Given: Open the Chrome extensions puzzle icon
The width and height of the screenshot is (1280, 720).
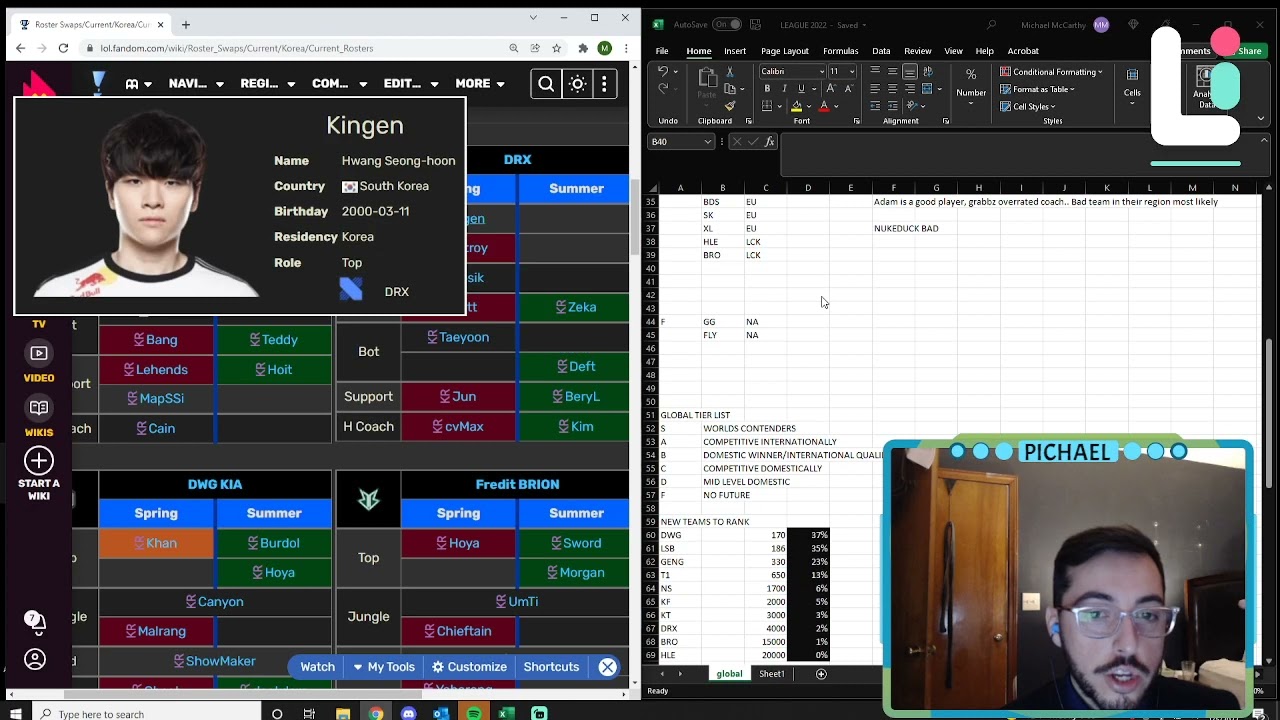Looking at the screenshot, I should (583, 48).
